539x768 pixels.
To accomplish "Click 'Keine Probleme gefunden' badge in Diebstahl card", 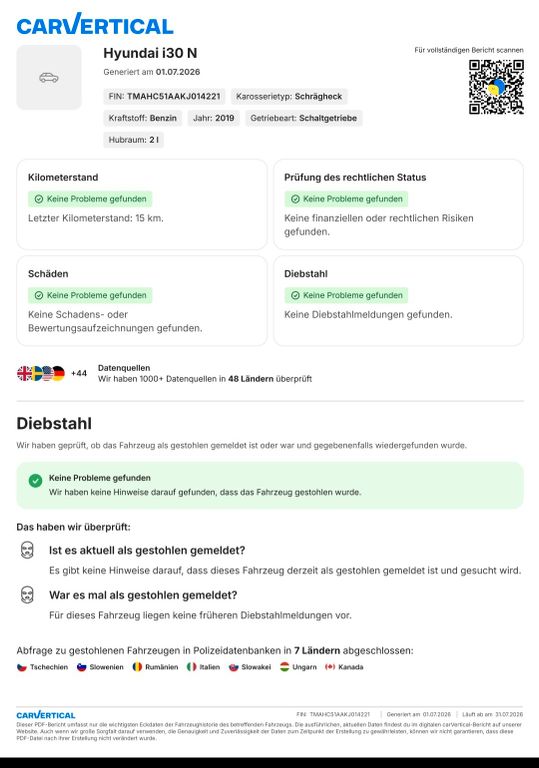I will [346, 295].
